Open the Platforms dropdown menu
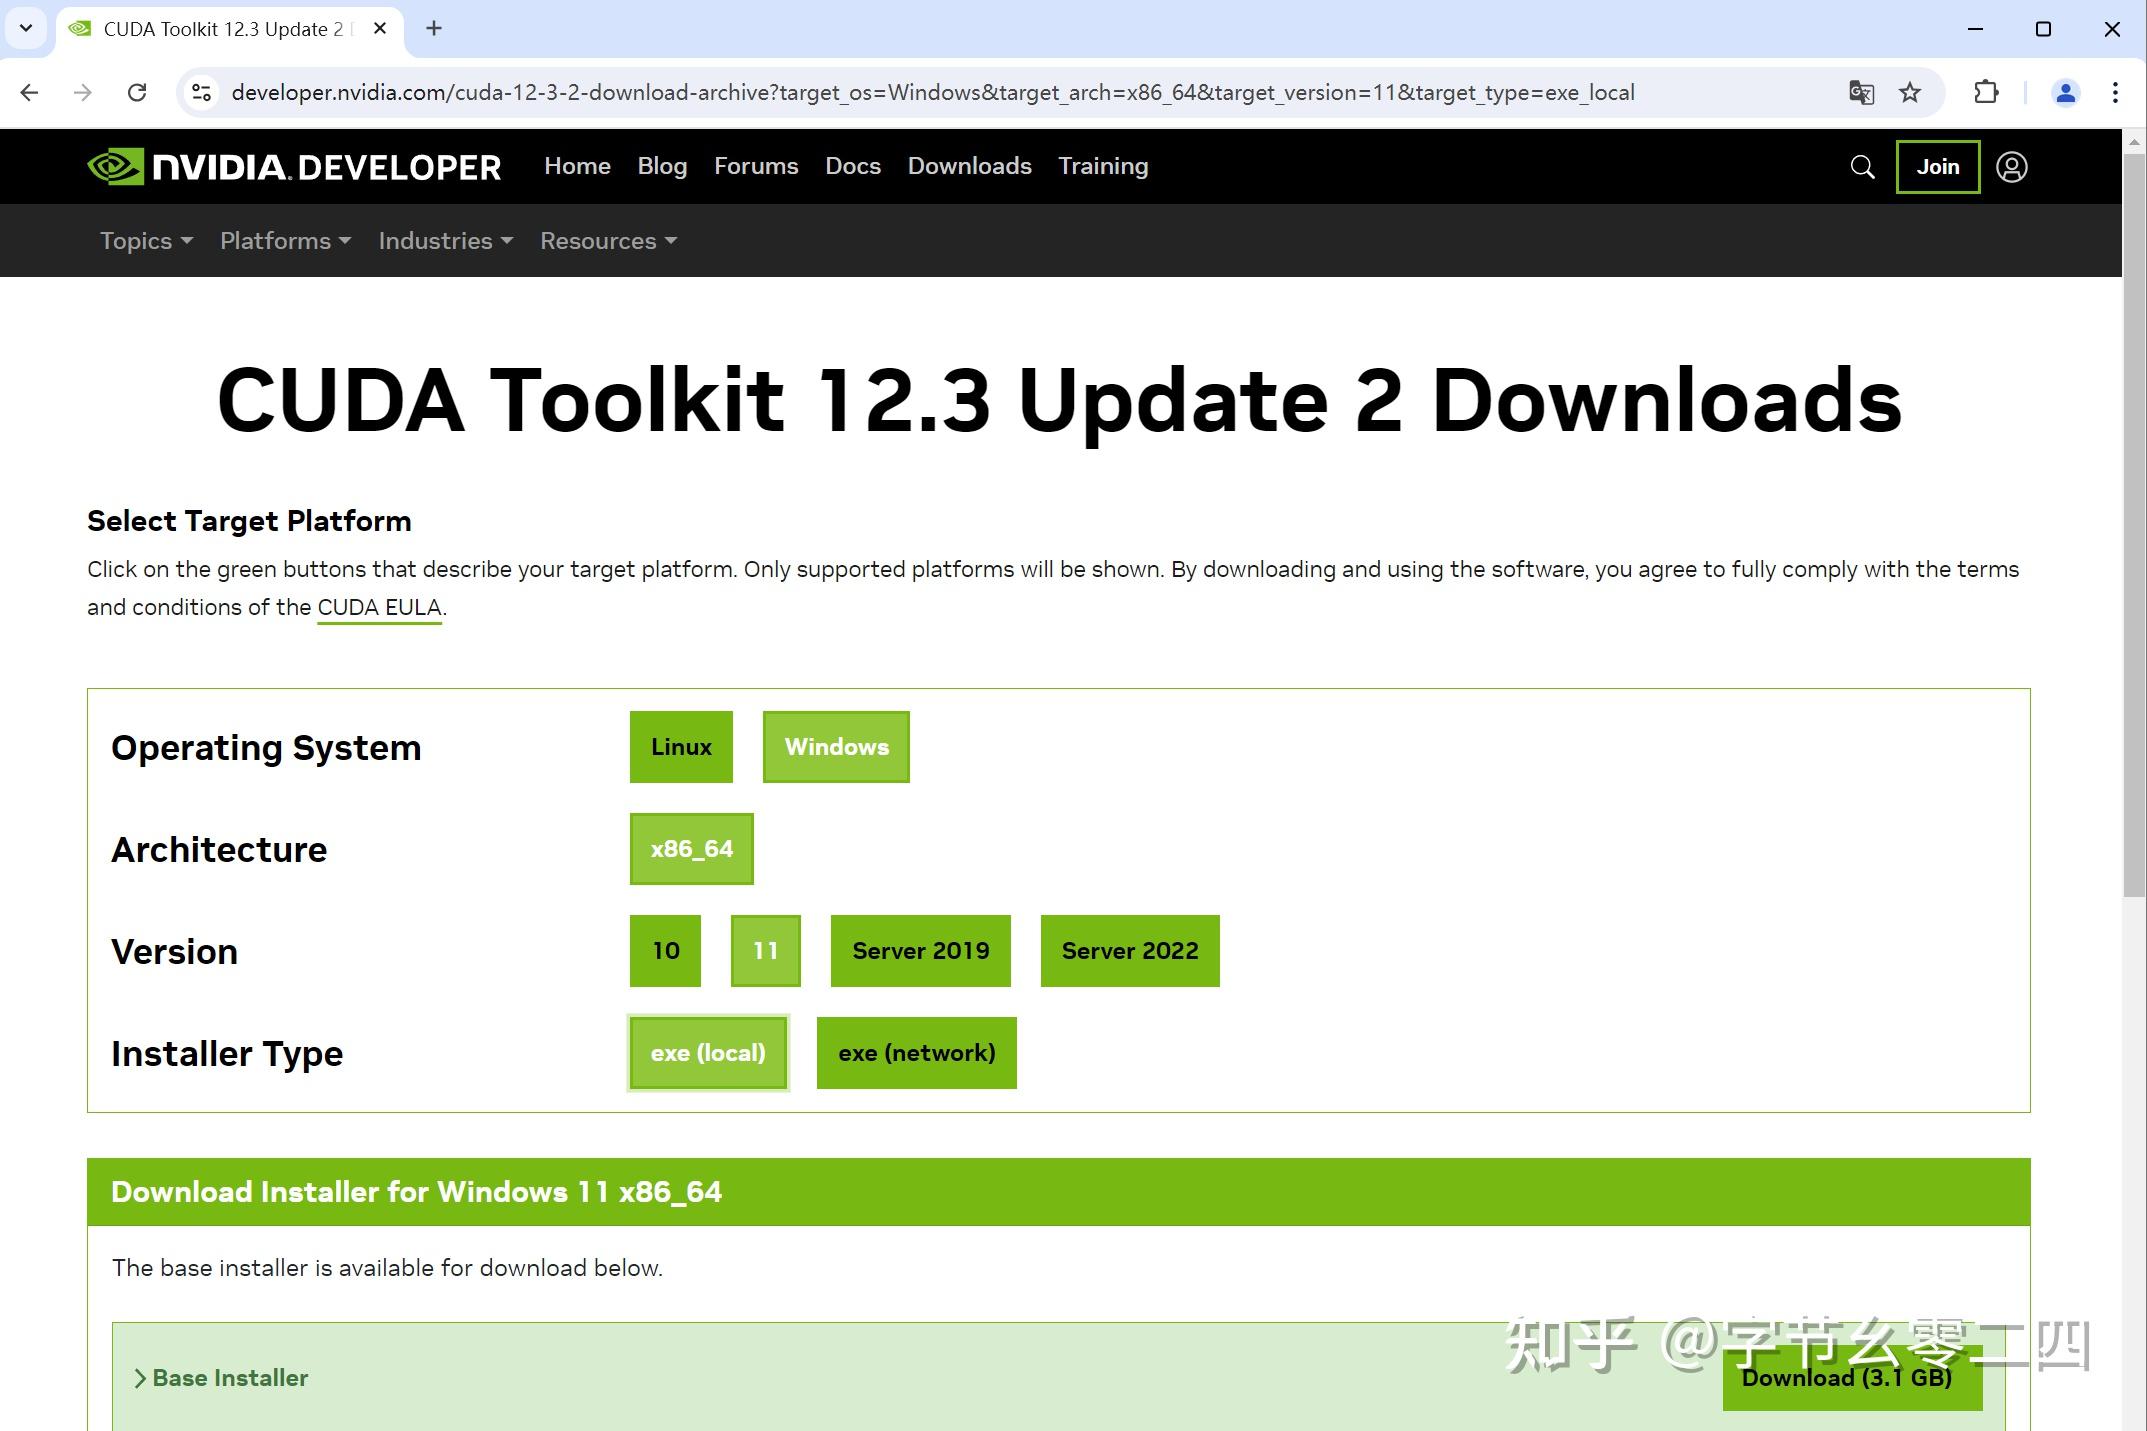Screen dimensions: 2147x1431 (x=285, y=241)
